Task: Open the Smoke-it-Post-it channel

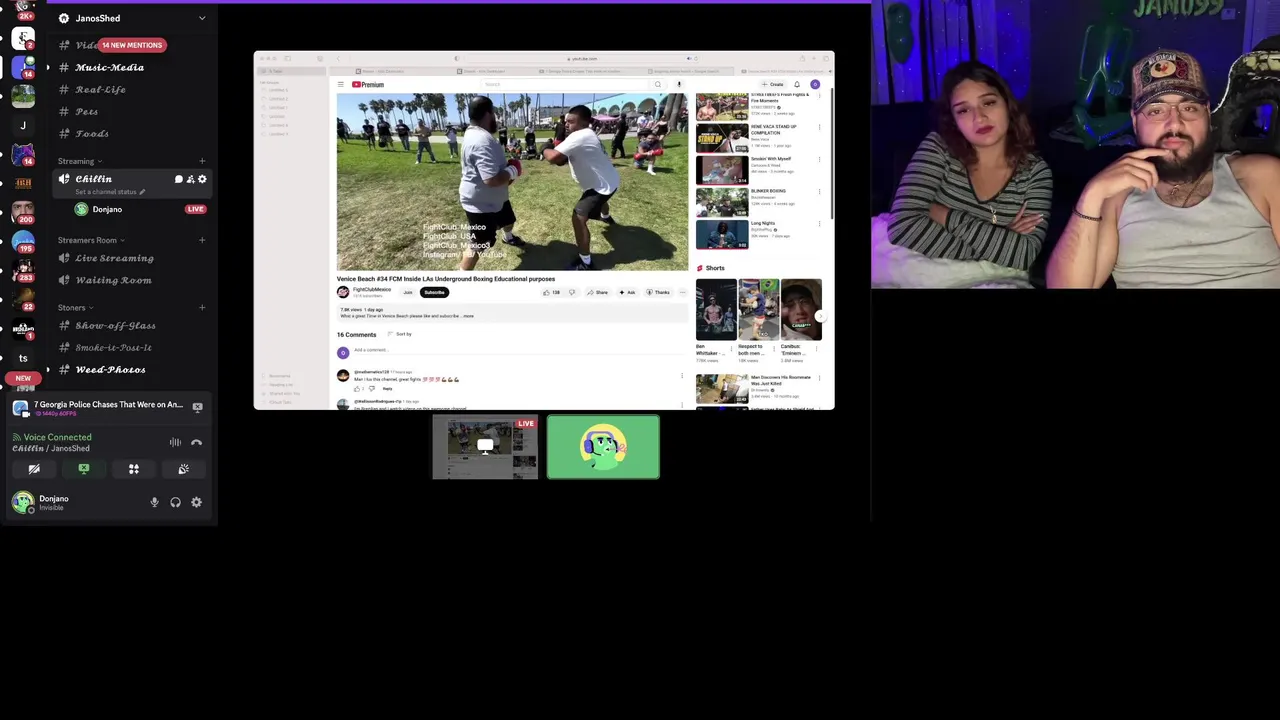Action: click(x=113, y=347)
